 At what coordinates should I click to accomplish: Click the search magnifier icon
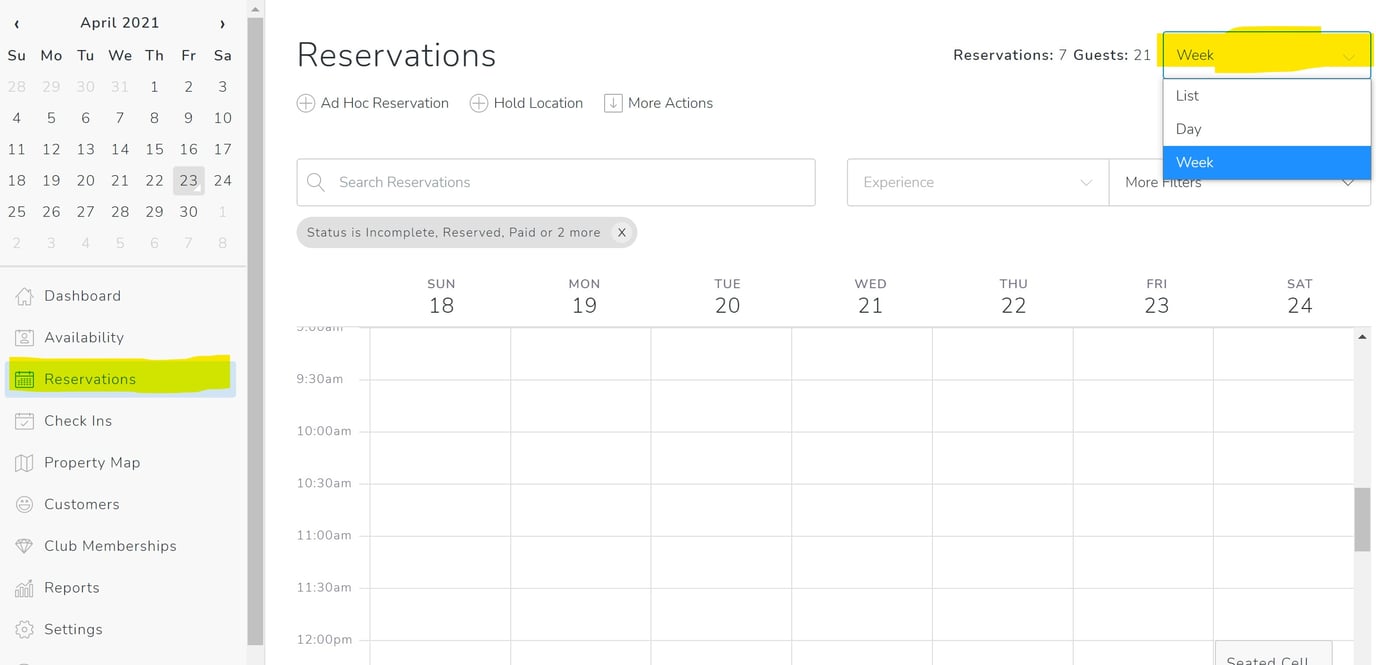316,182
